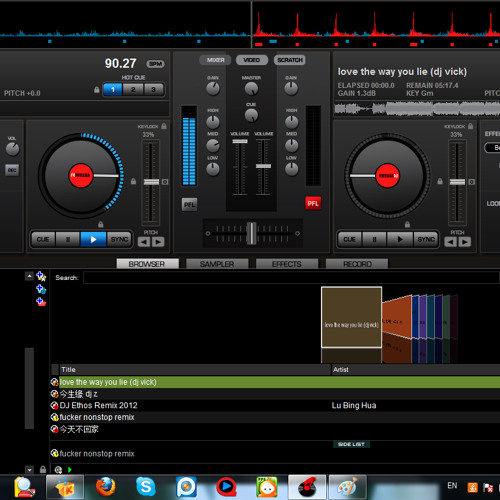Click pitch bend left arrow on right deck
The width and height of the screenshot is (500, 500).
tap(451, 242)
